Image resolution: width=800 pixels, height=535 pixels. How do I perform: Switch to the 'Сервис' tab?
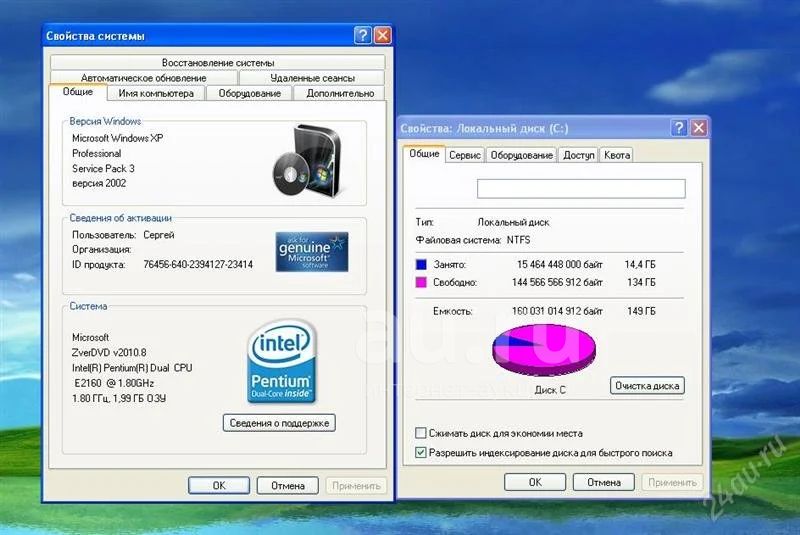[465, 155]
